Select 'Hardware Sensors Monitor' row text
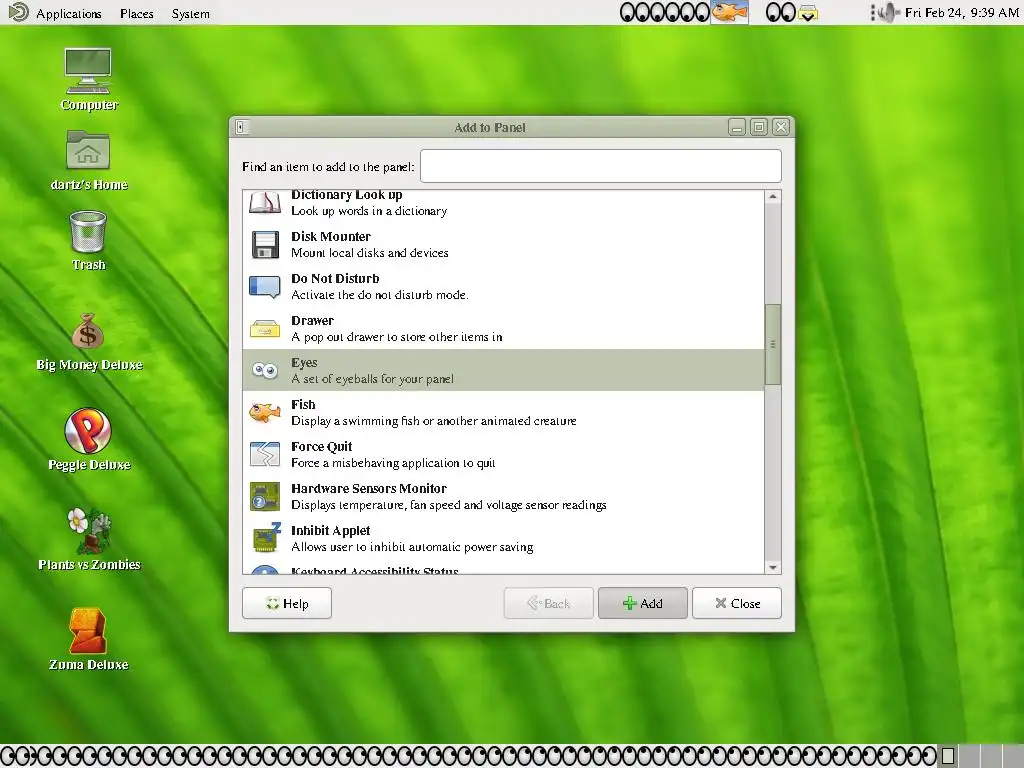This screenshot has width=1024, height=768. [x=369, y=488]
